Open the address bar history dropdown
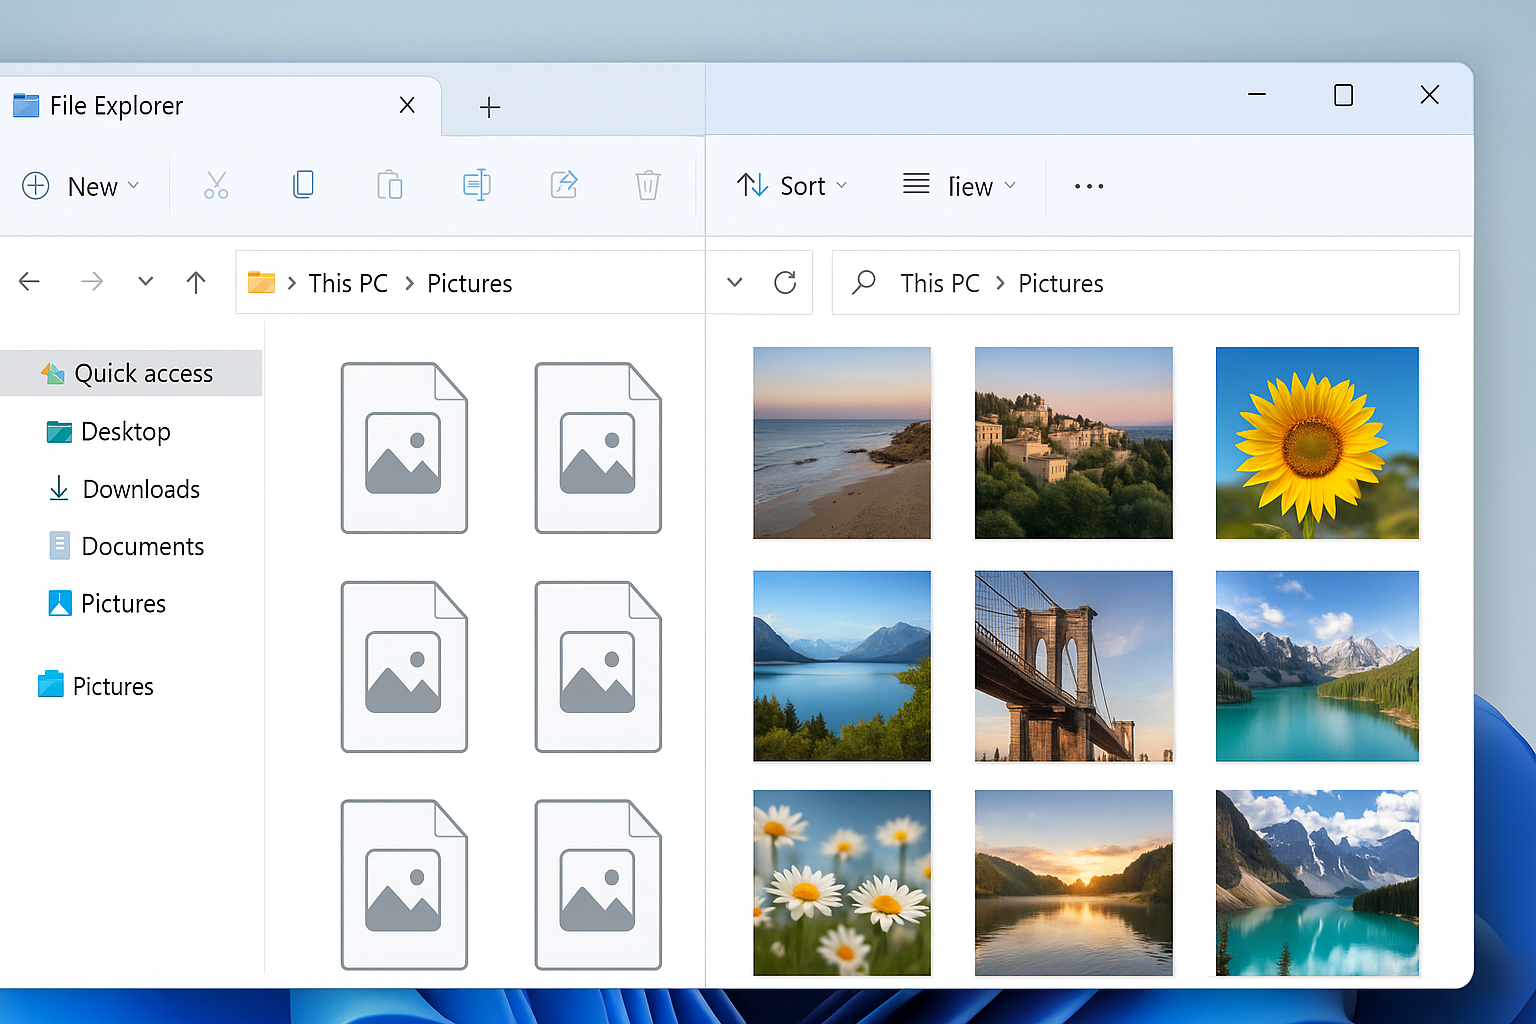 click(735, 283)
